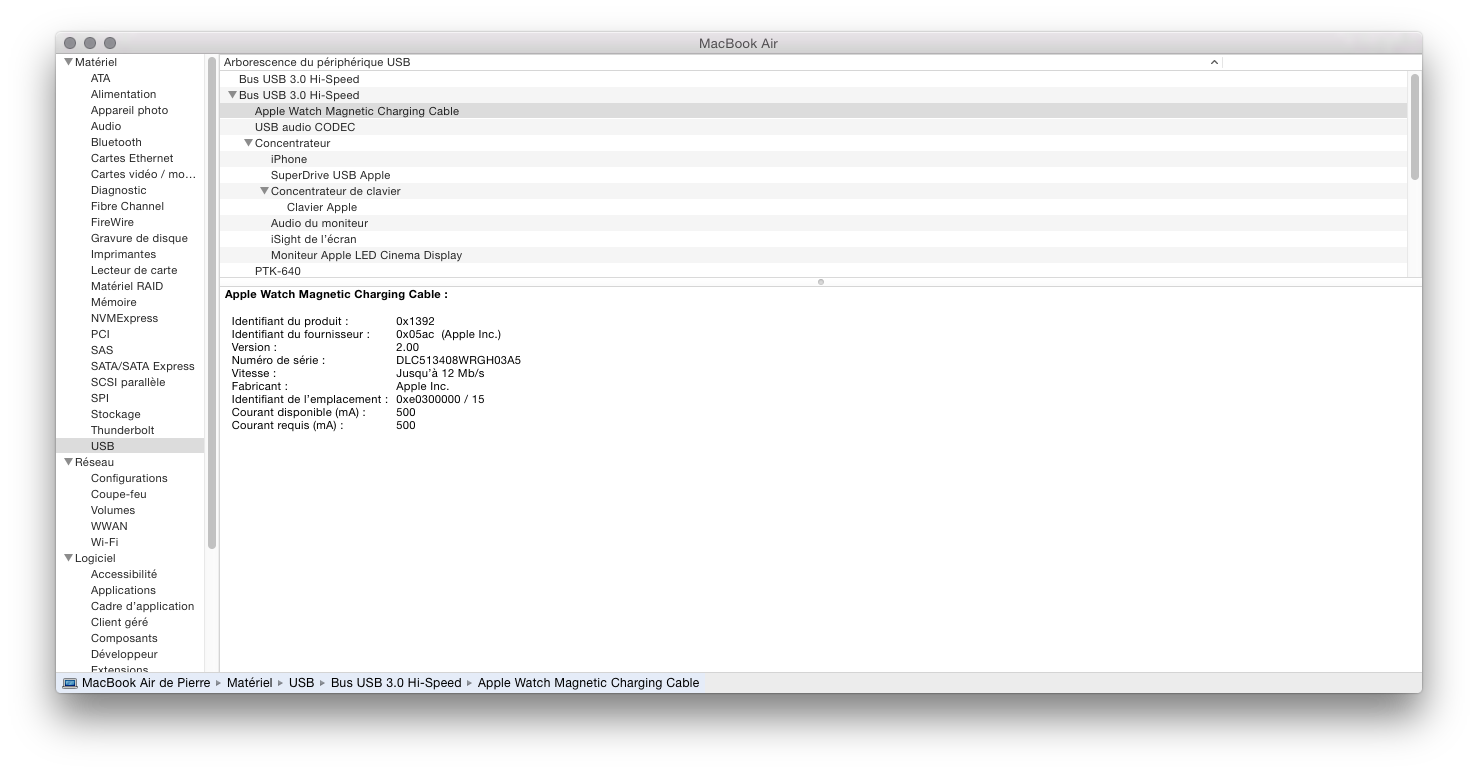Select Cartes vidéo / moniteurs item
This screenshot has width=1478, height=773.
coord(143,174)
